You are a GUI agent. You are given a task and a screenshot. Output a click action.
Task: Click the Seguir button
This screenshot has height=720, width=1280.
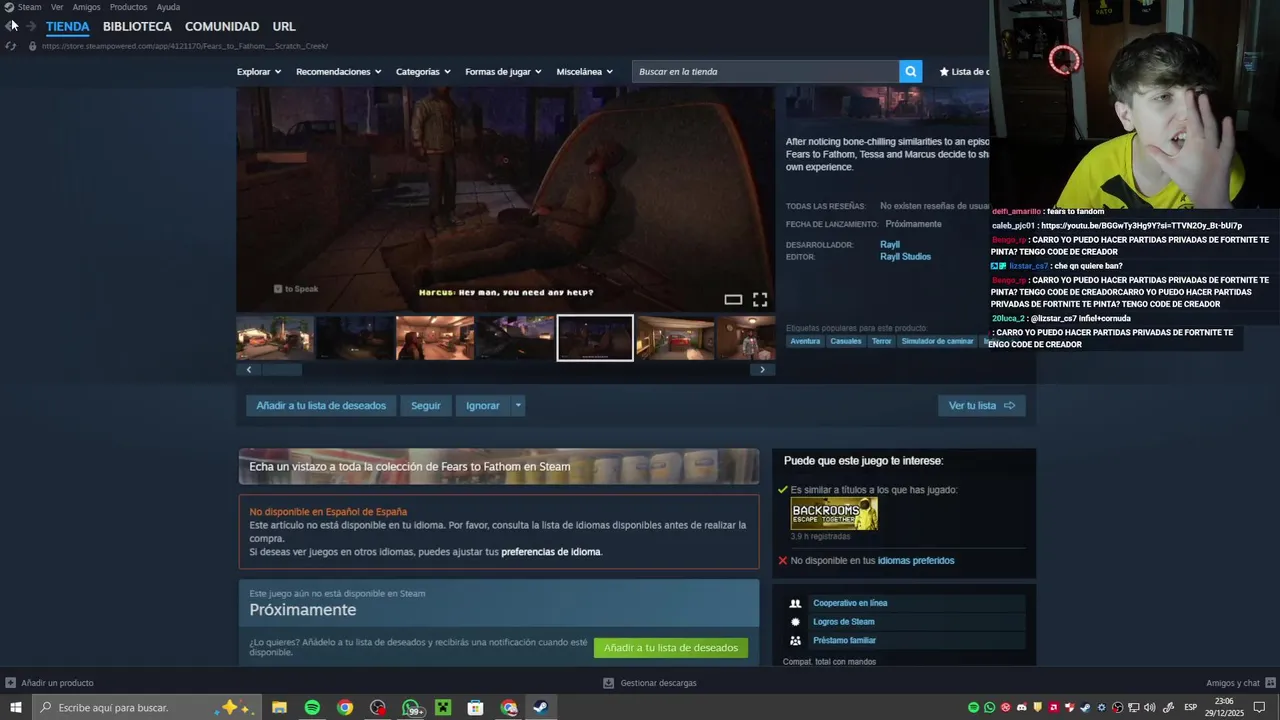(x=426, y=405)
